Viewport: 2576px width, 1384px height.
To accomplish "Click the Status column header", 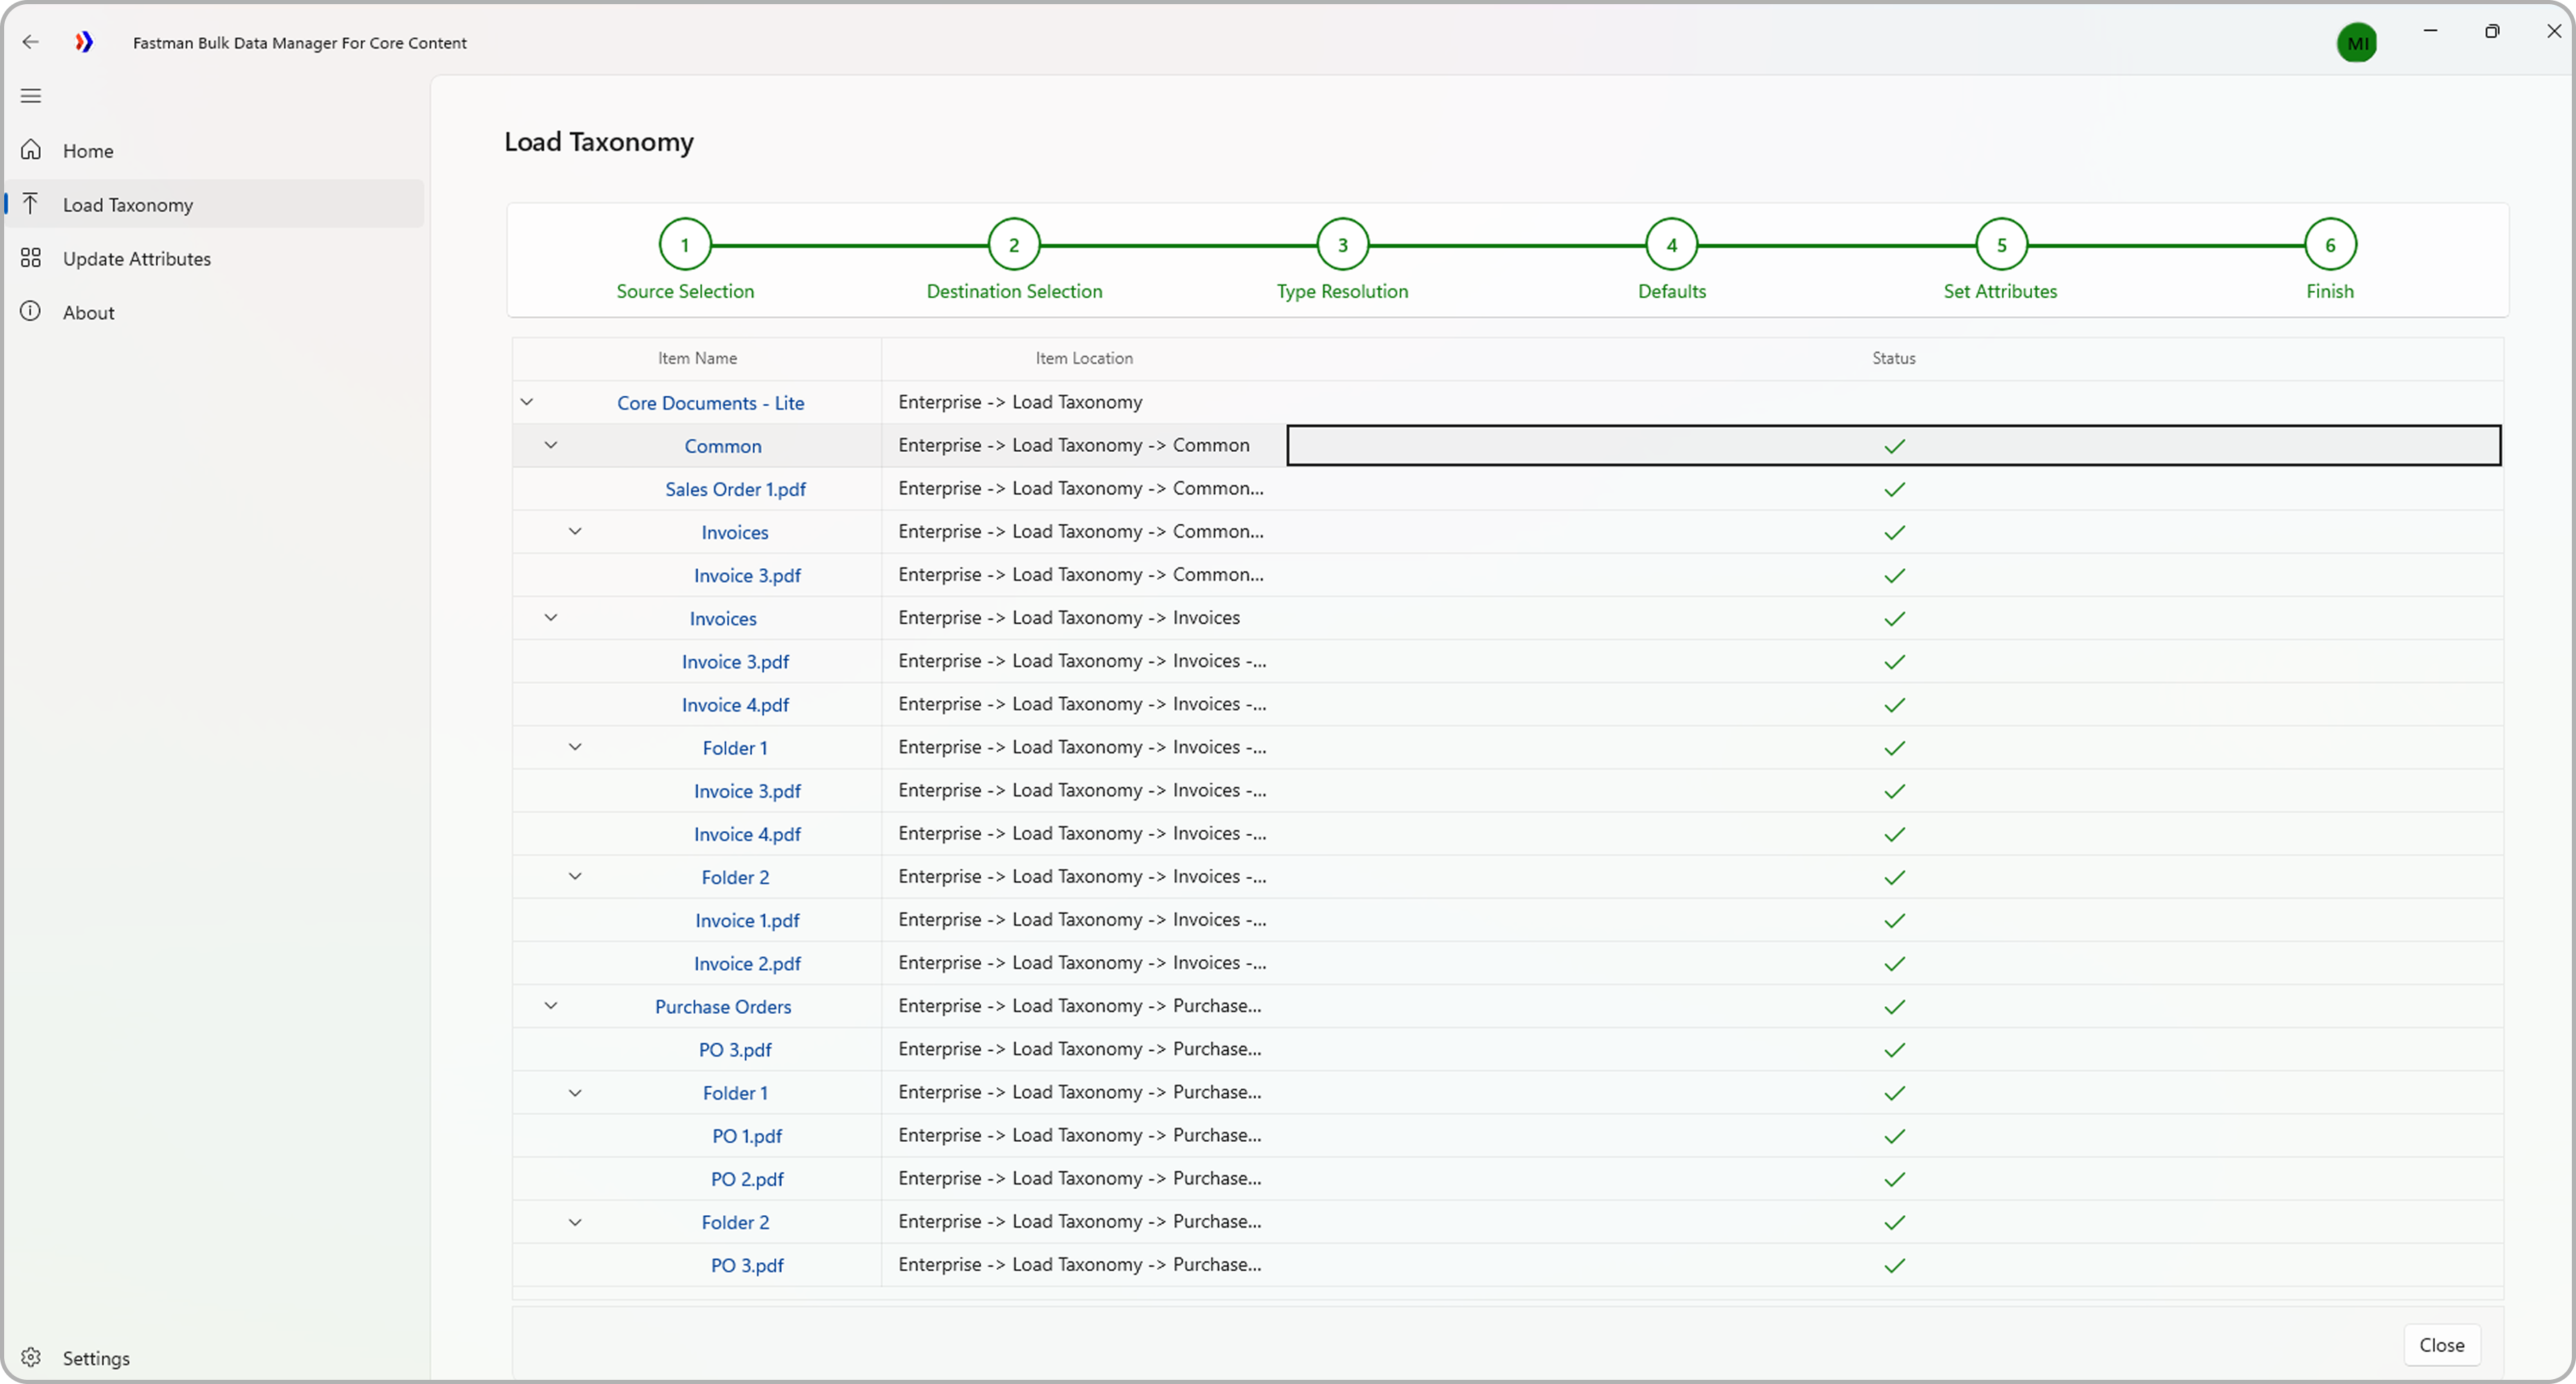I will pos(1894,358).
